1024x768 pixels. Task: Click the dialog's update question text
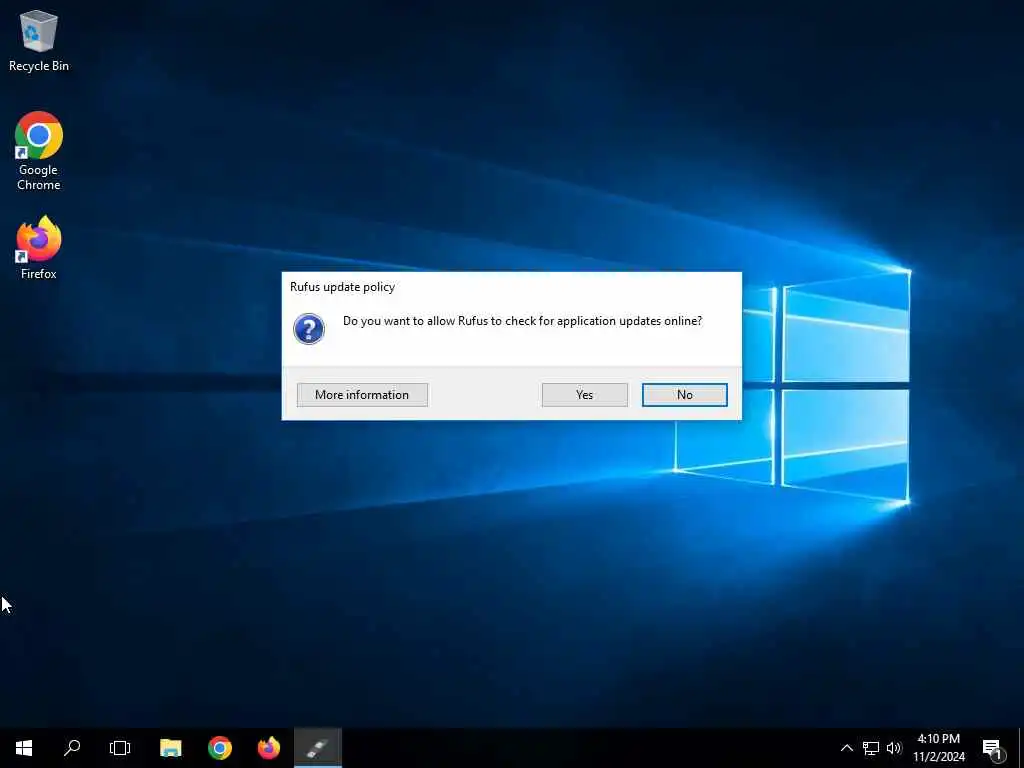pos(522,321)
